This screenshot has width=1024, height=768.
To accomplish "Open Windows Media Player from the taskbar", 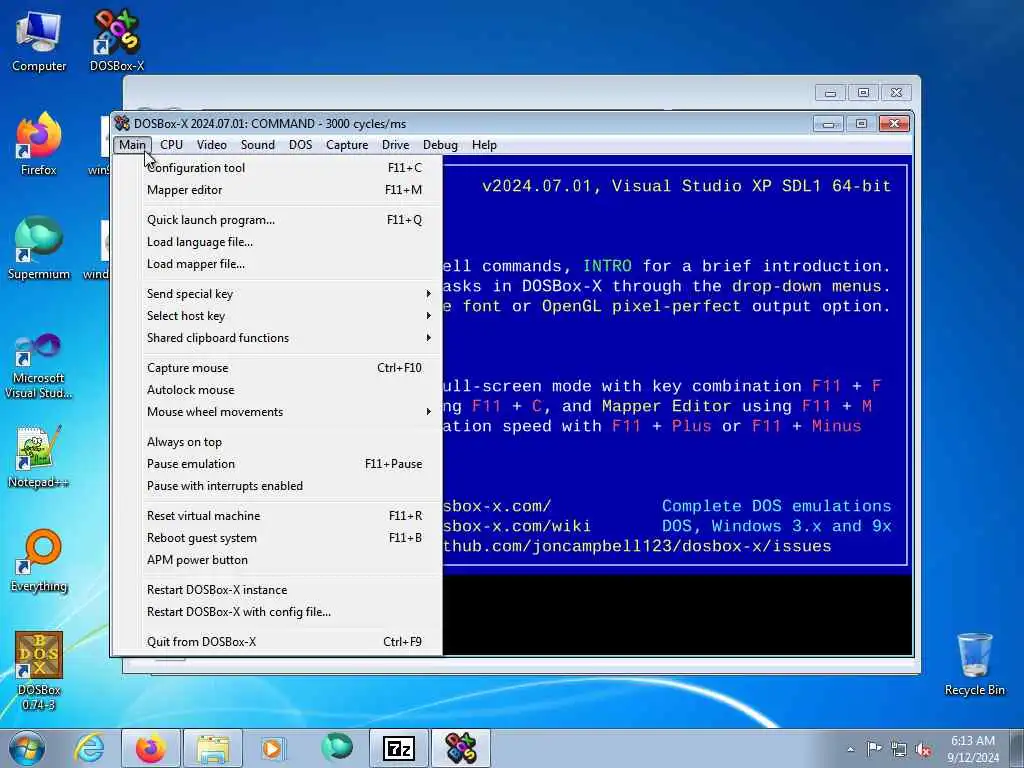I will pos(272,748).
